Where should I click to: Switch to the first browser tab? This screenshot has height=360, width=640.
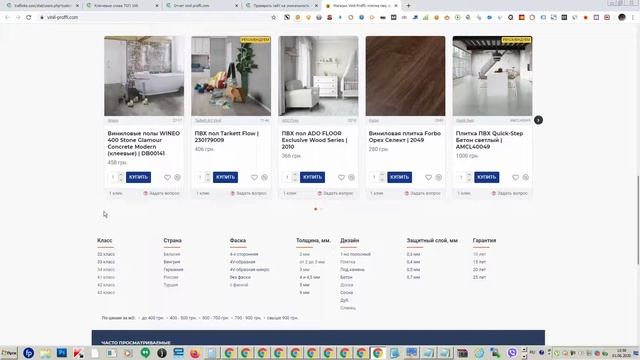click(x=43, y=6)
